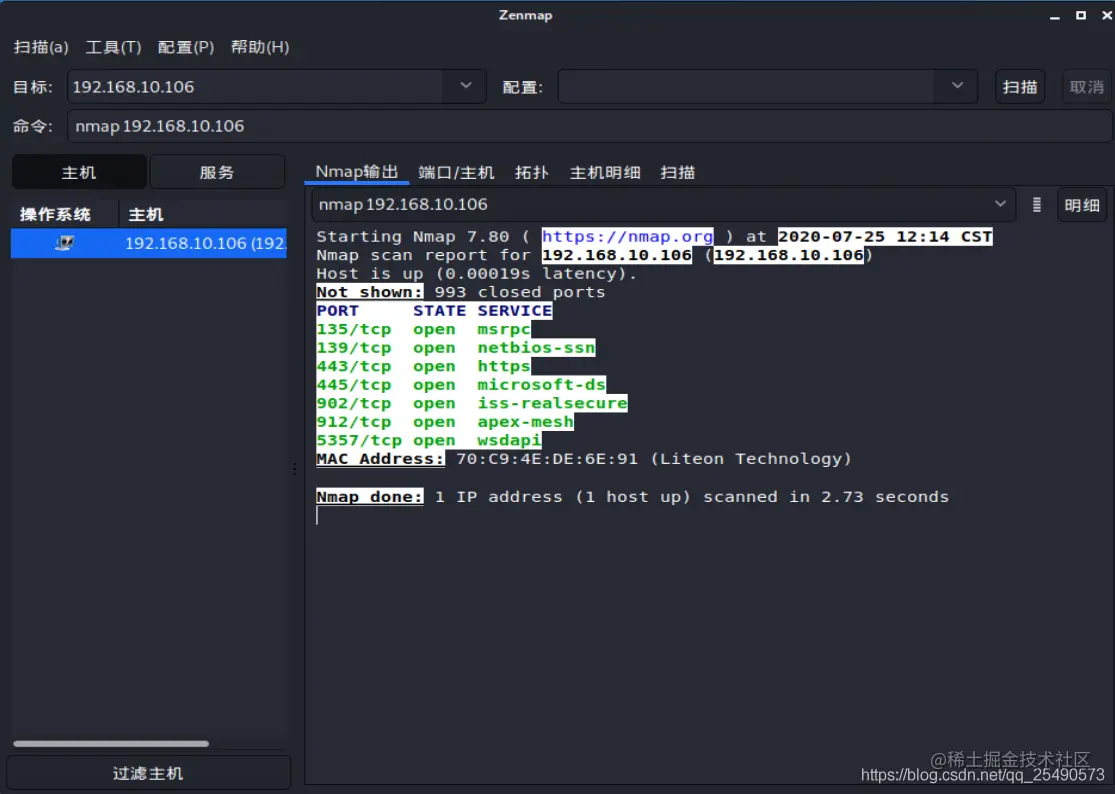Click the 135/tcp open msrpc line
The height and width of the screenshot is (794, 1115).
pyautogui.click(x=423, y=329)
